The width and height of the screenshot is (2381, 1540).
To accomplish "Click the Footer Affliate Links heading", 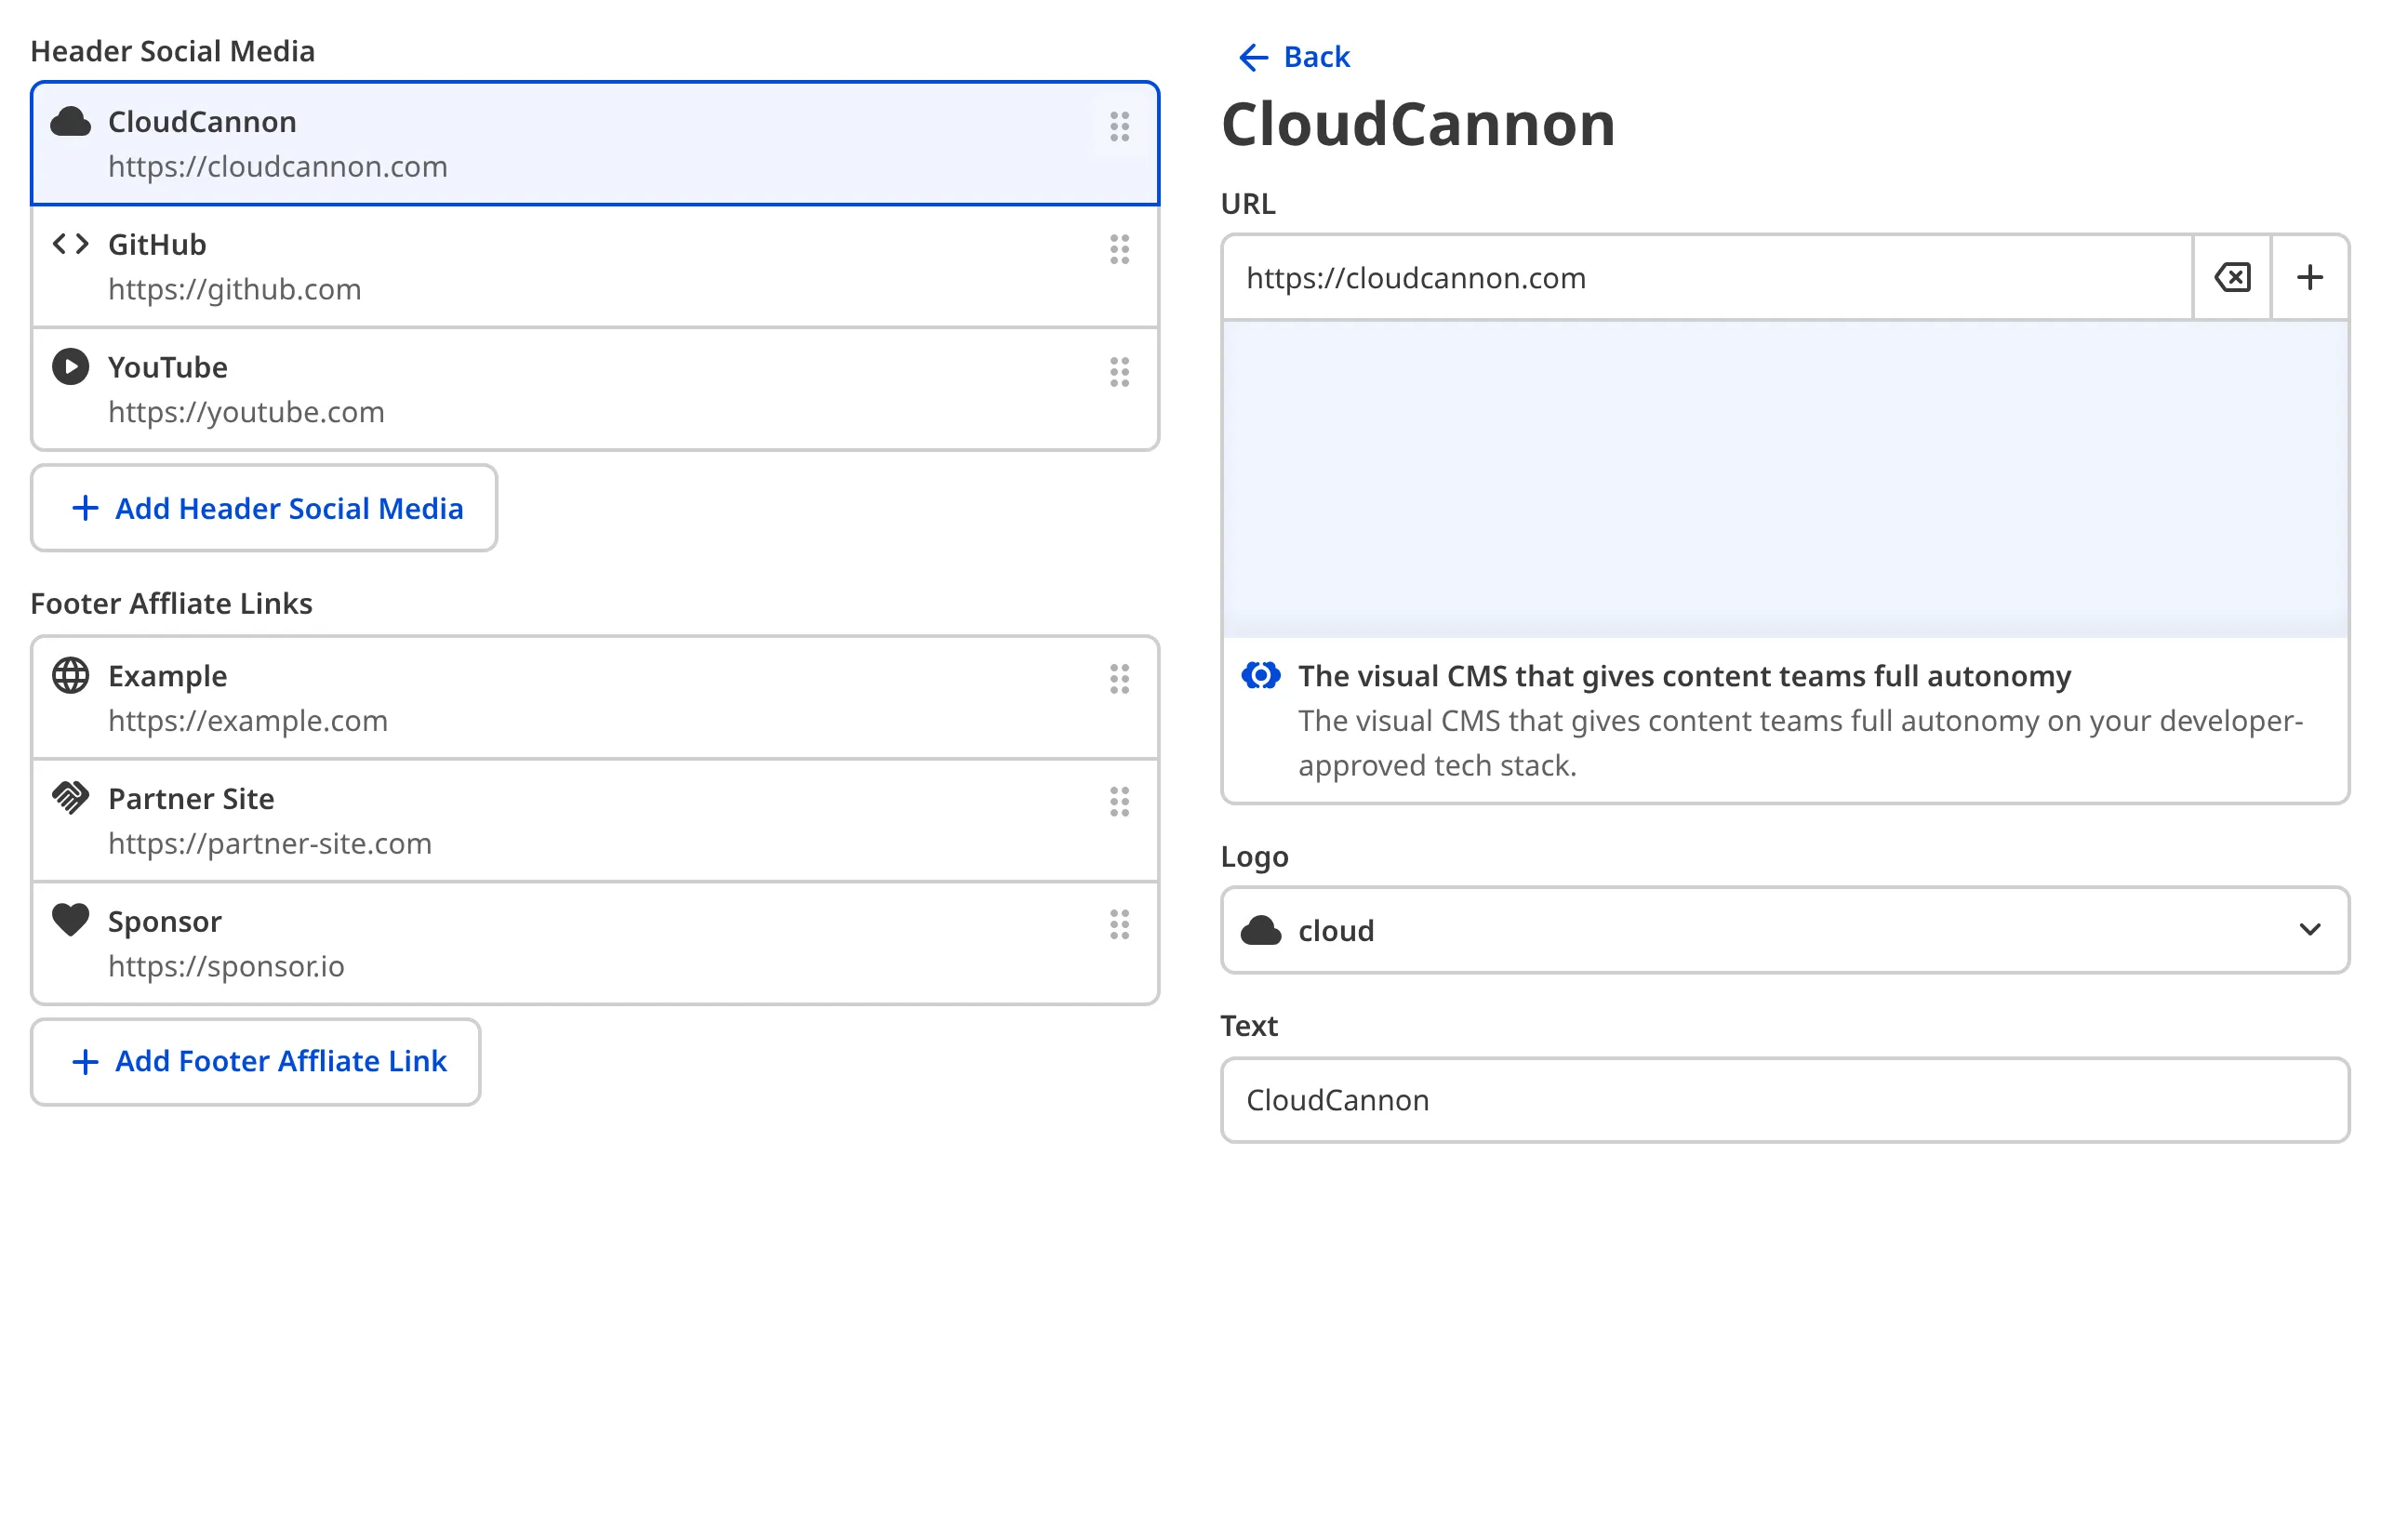I will coord(172,604).
